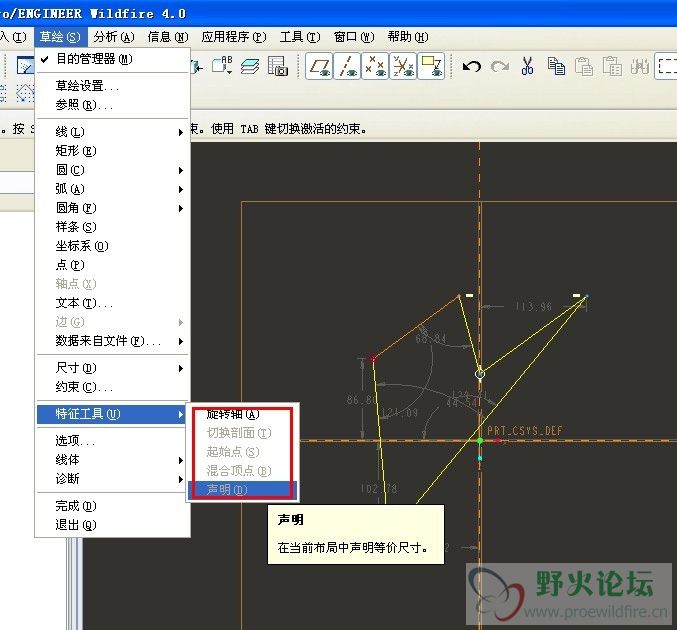Click the sketch vertex circle on vertical axis

coord(480,374)
